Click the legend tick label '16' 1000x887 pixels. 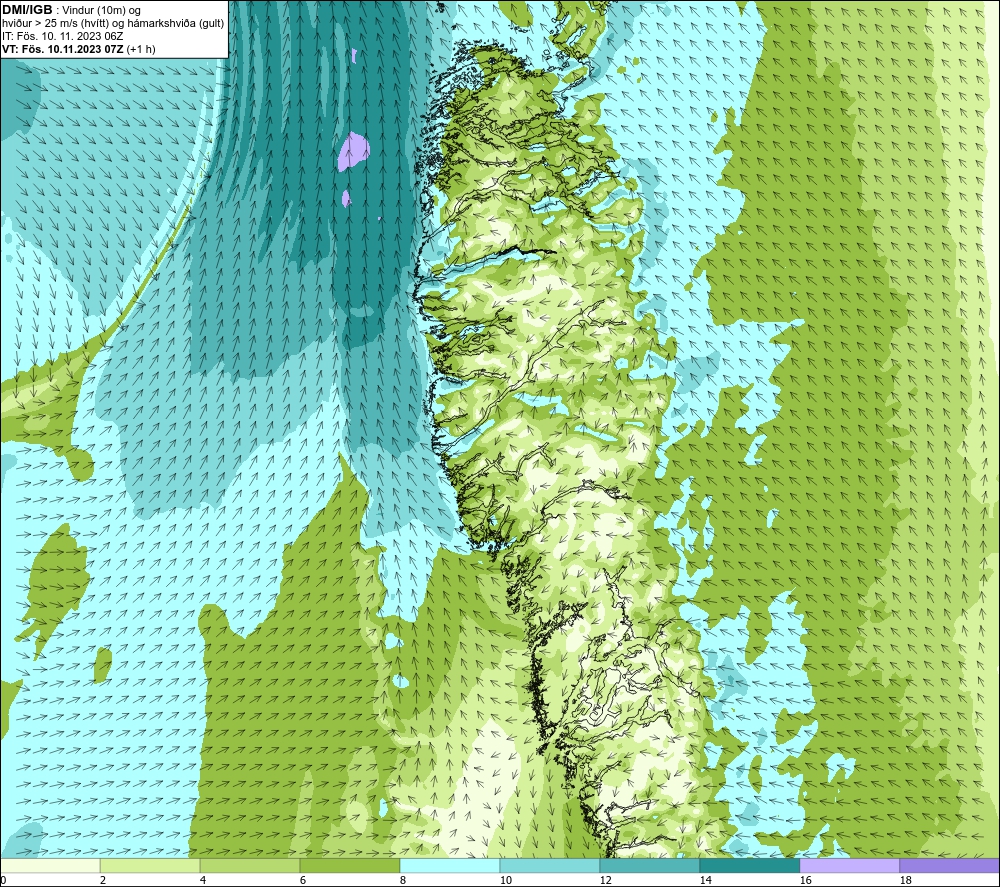point(805,881)
